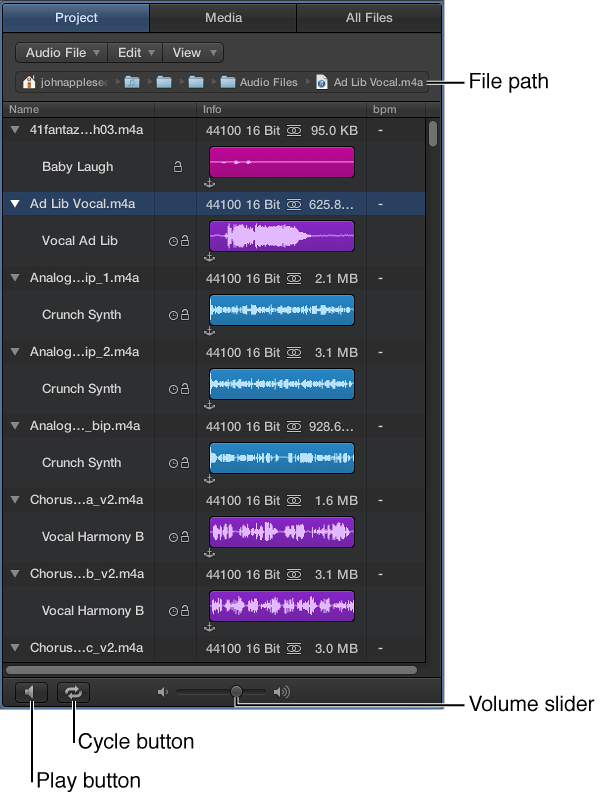The height and width of the screenshot is (798, 610).
Task: Click anchor below Analog...ip_1.m4a waveform
Action: pyautogui.click(x=210, y=331)
